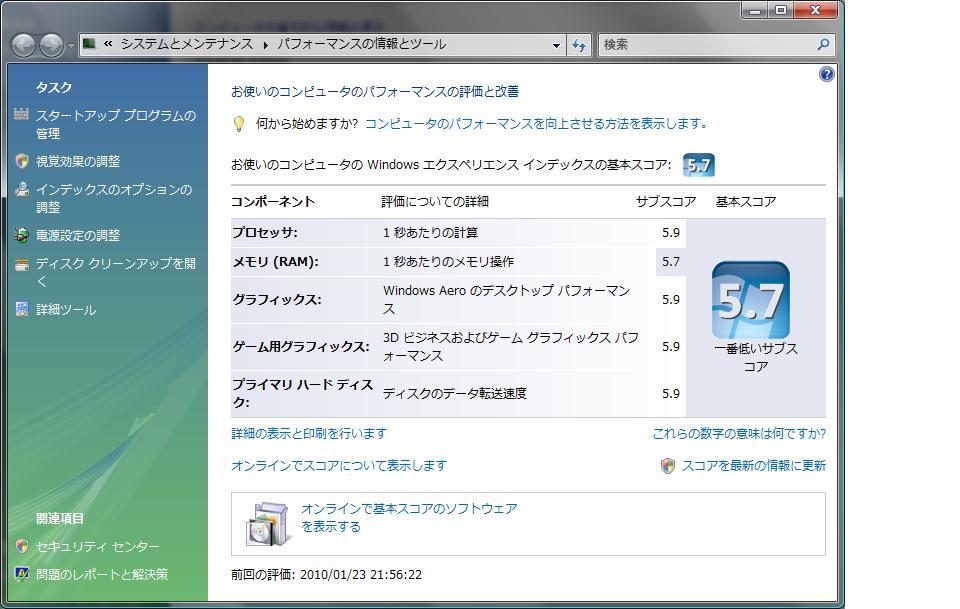Screen dimensions: 960x609
Task: Click the large 5.7 base score badge
Action: [750, 300]
